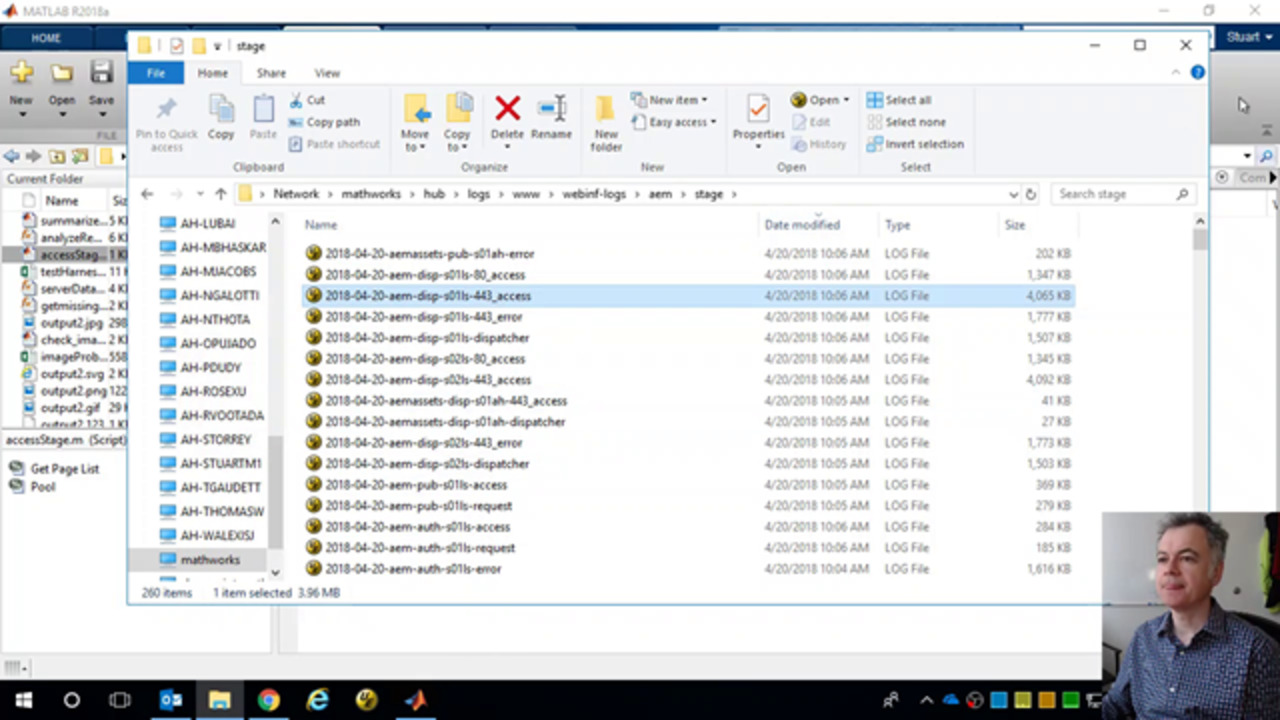1280x720 pixels.
Task: Click Invert selection button
Action: pos(914,144)
